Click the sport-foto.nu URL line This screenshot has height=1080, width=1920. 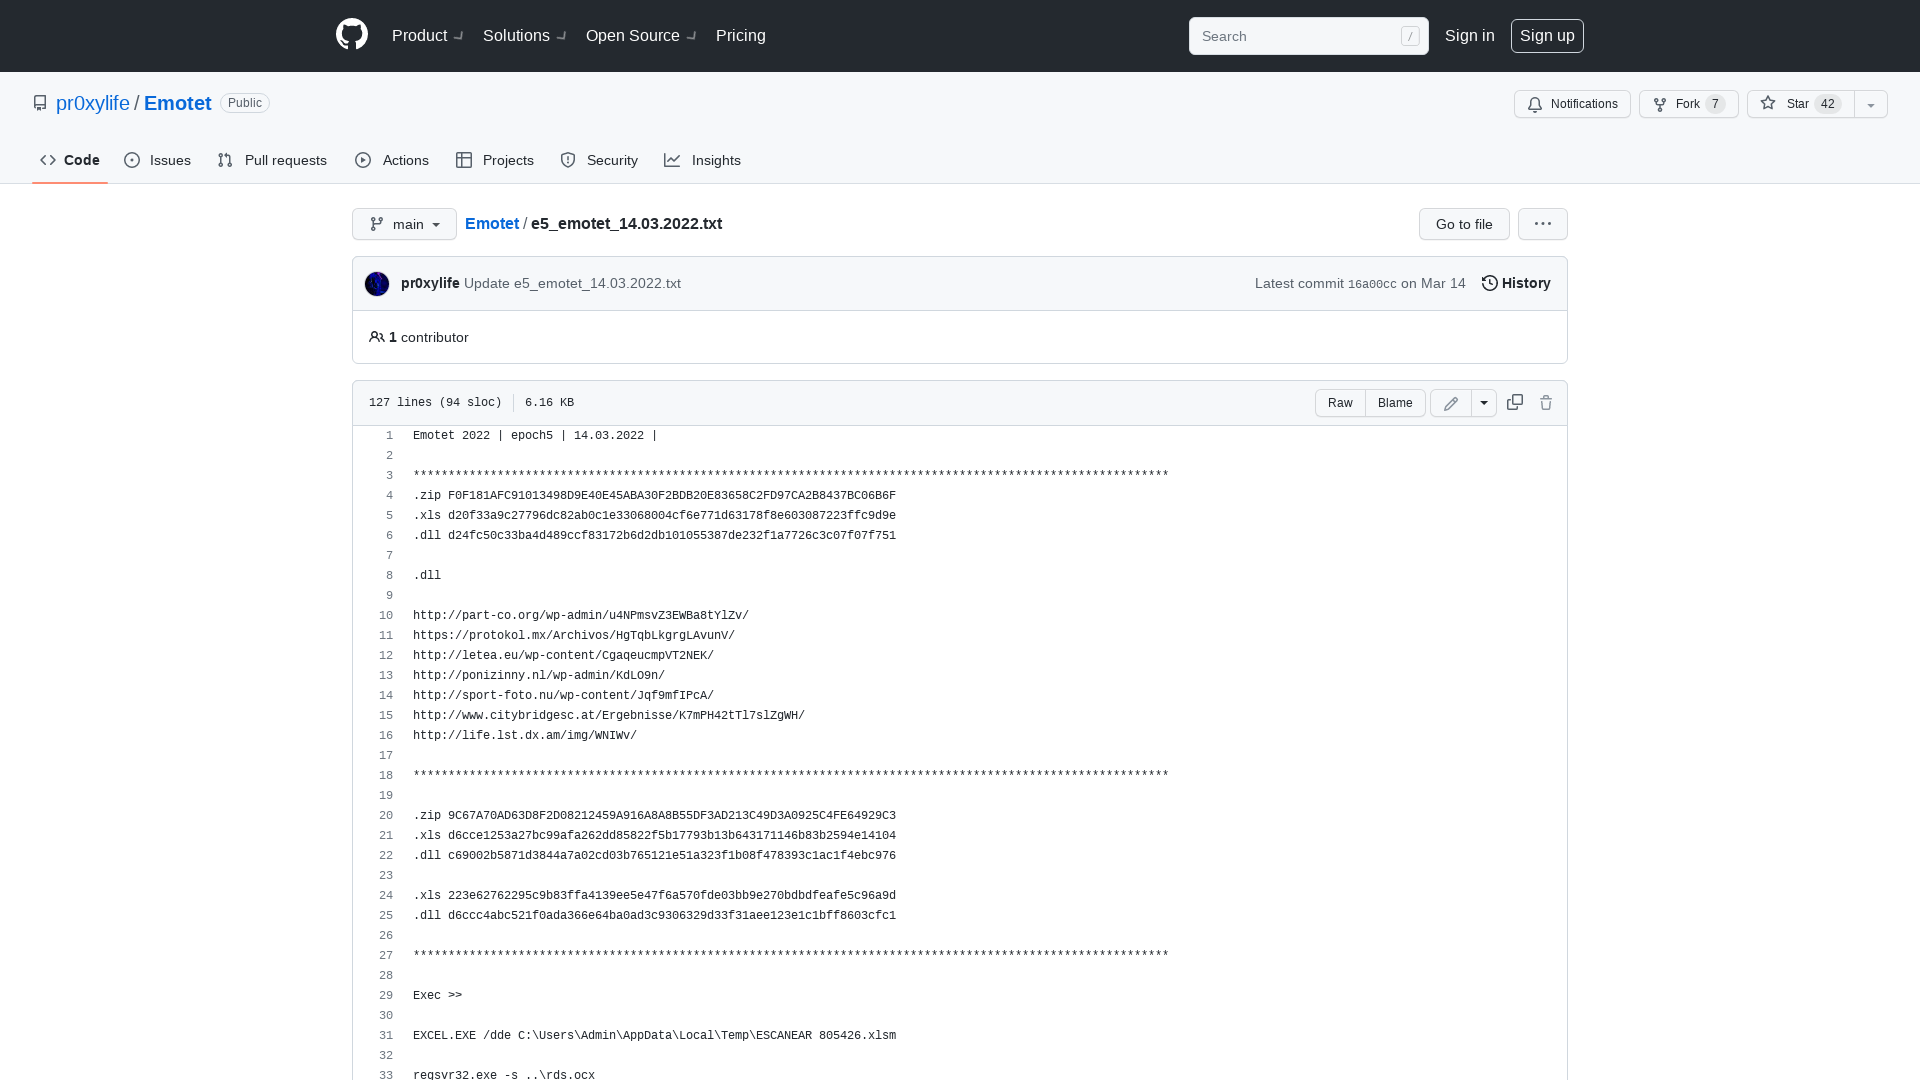pyautogui.click(x=563, y=696)
